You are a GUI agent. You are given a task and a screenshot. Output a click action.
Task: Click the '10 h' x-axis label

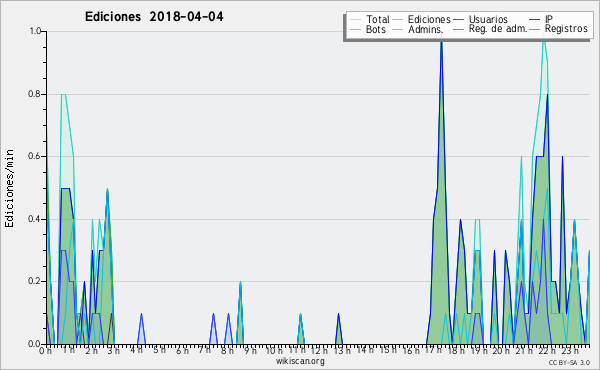click(274, 350)
